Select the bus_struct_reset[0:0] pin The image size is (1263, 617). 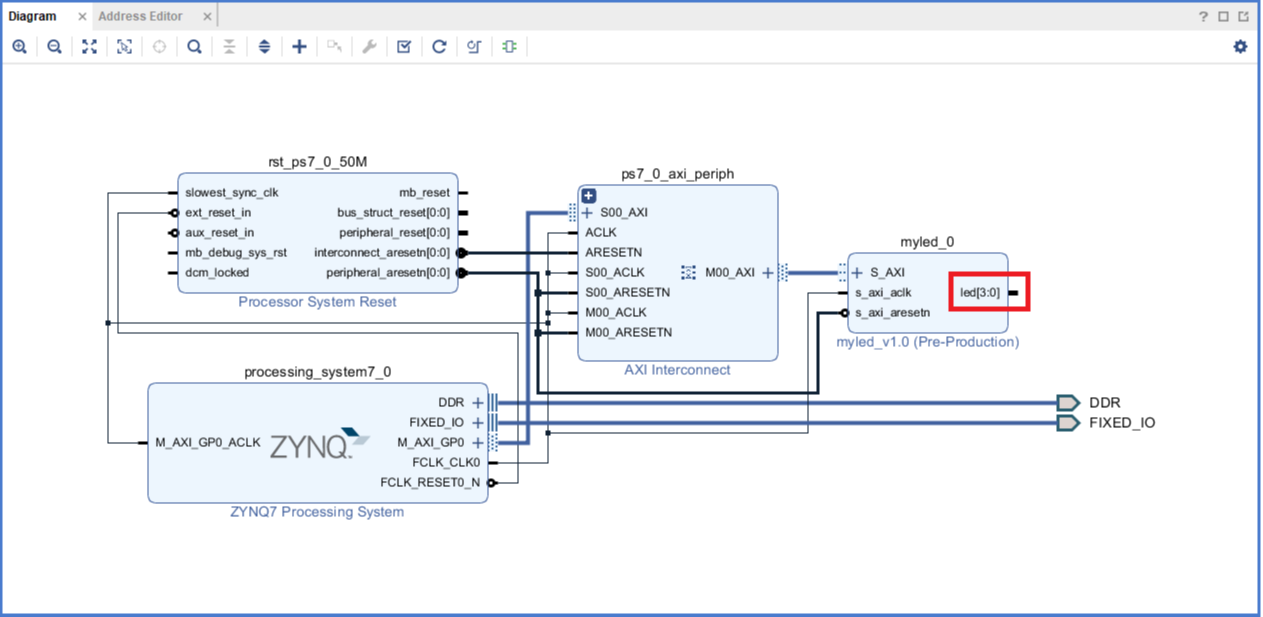pyautogui.click(x=394, y=212)
